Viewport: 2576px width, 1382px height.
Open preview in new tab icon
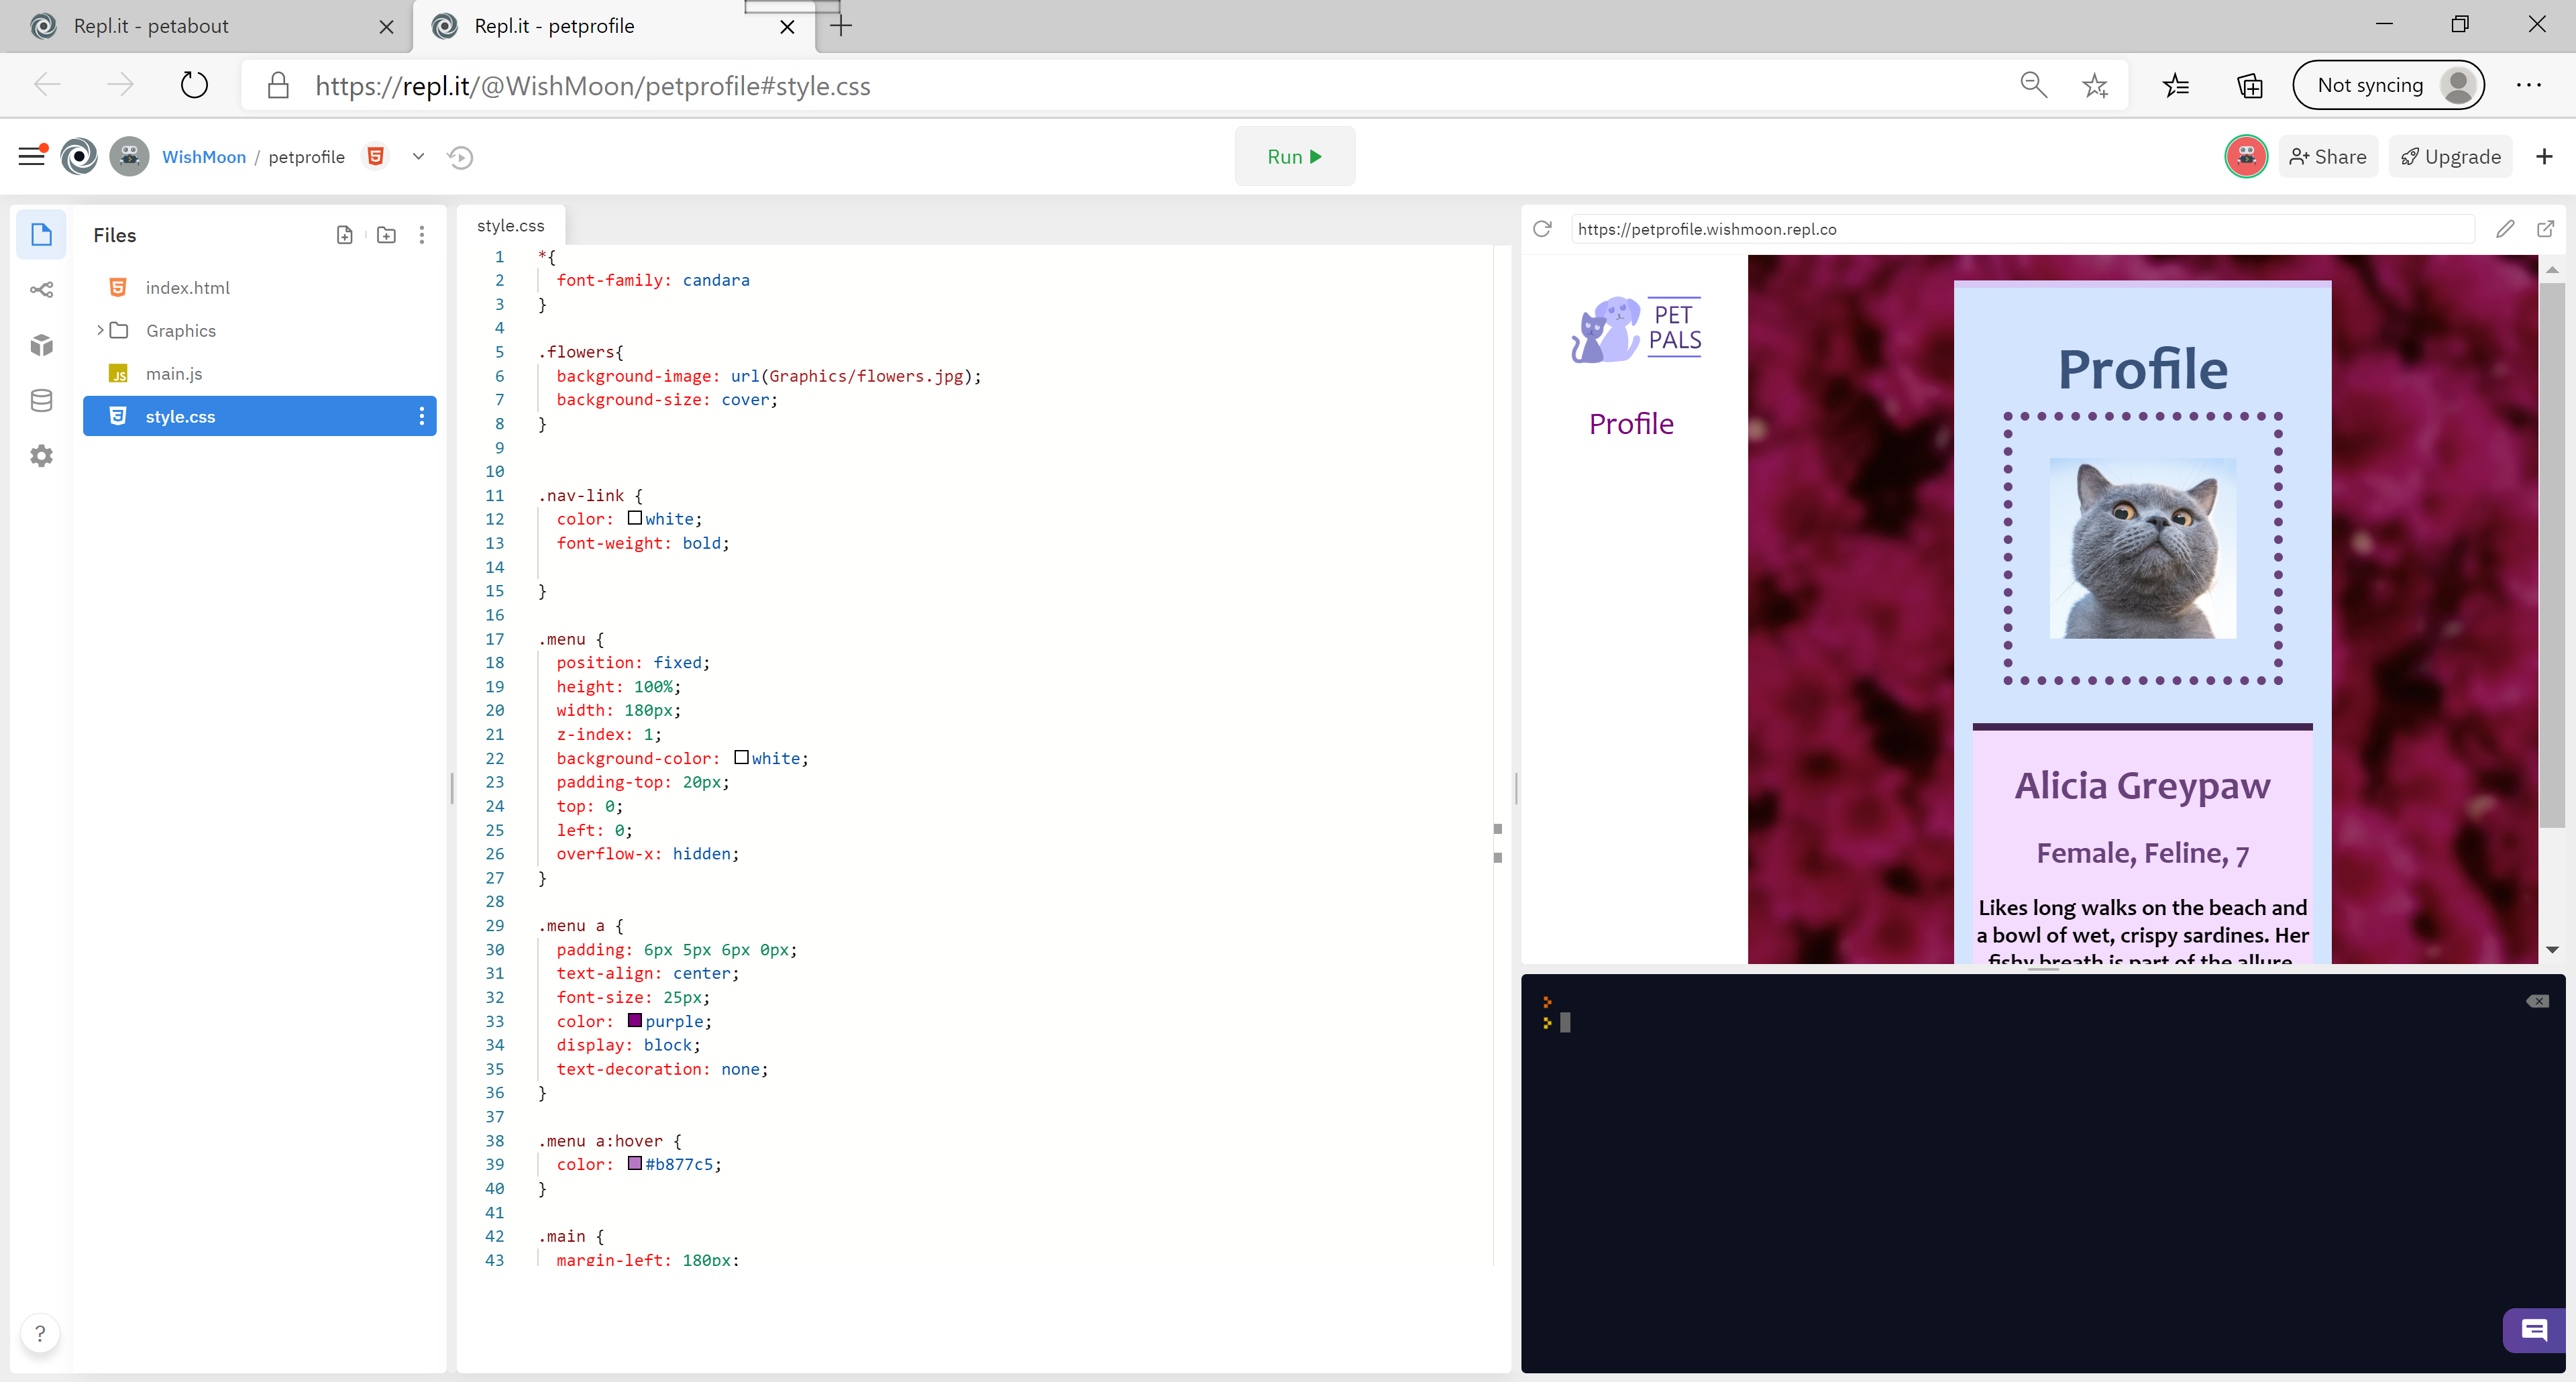coord(2545,229)
